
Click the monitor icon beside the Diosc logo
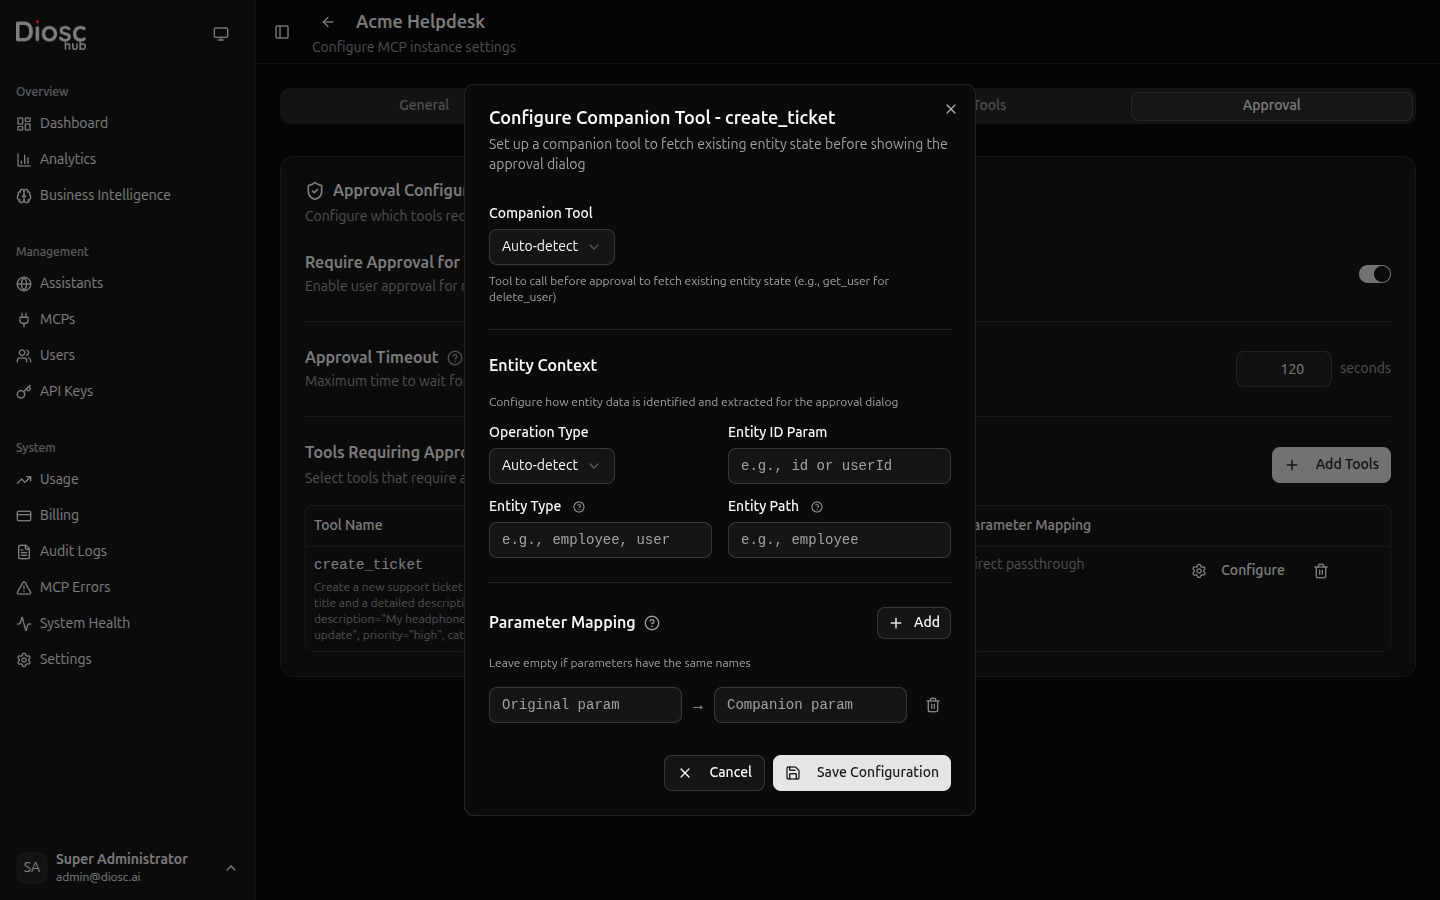point(221,34)
